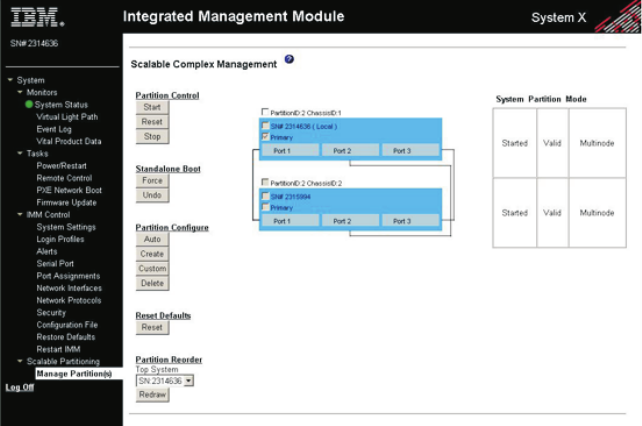Screen dimensions: 642x426
Task: Click Reset Defaults Reset button
Action: 152,328
